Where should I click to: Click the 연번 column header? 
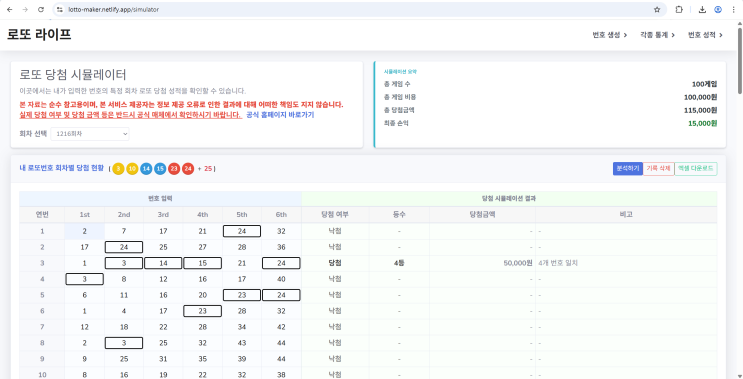[42, 215]
